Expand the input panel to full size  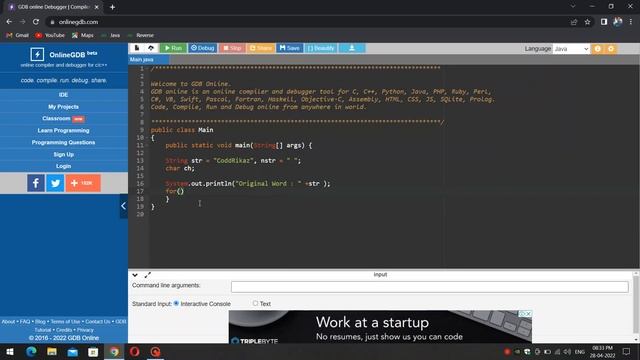coord(147,275)
